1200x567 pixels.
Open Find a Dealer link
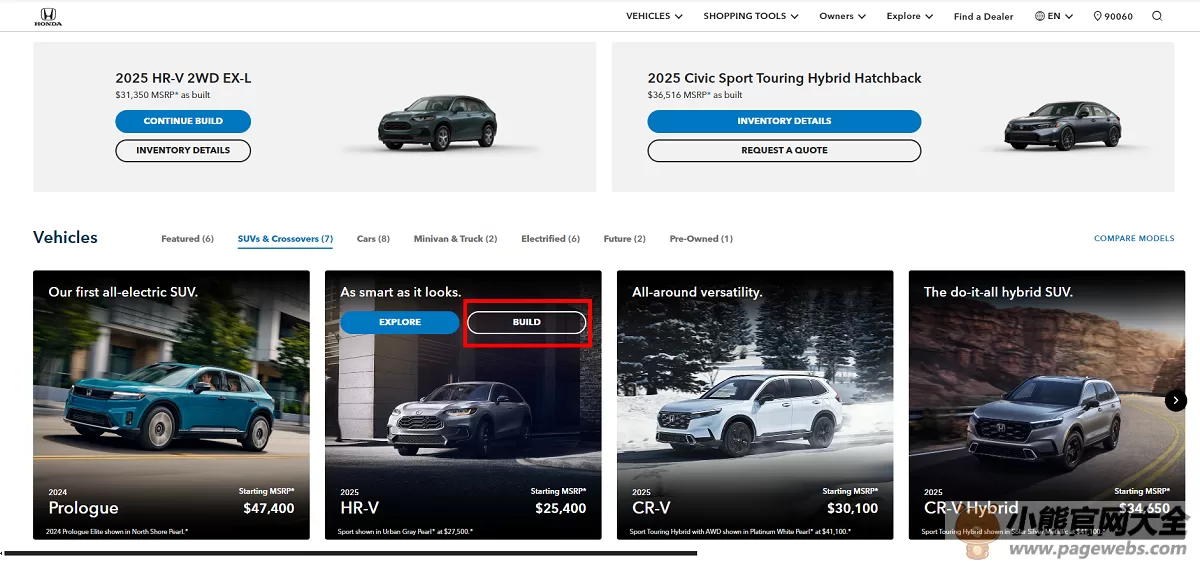(983, 16)
